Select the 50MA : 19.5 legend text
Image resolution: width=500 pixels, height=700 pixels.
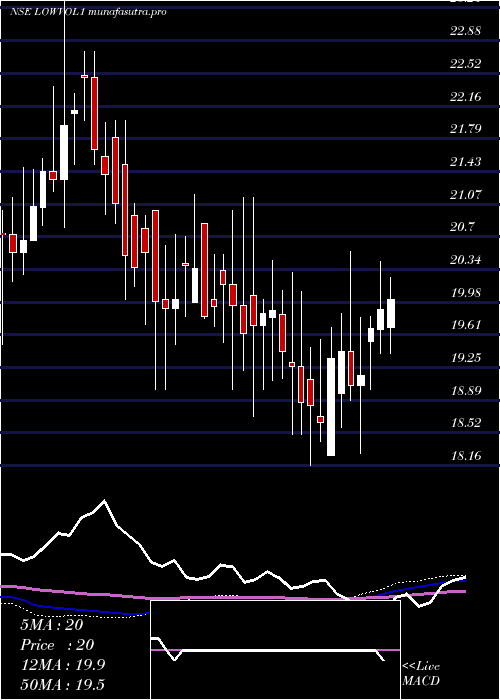pos(63,684)
